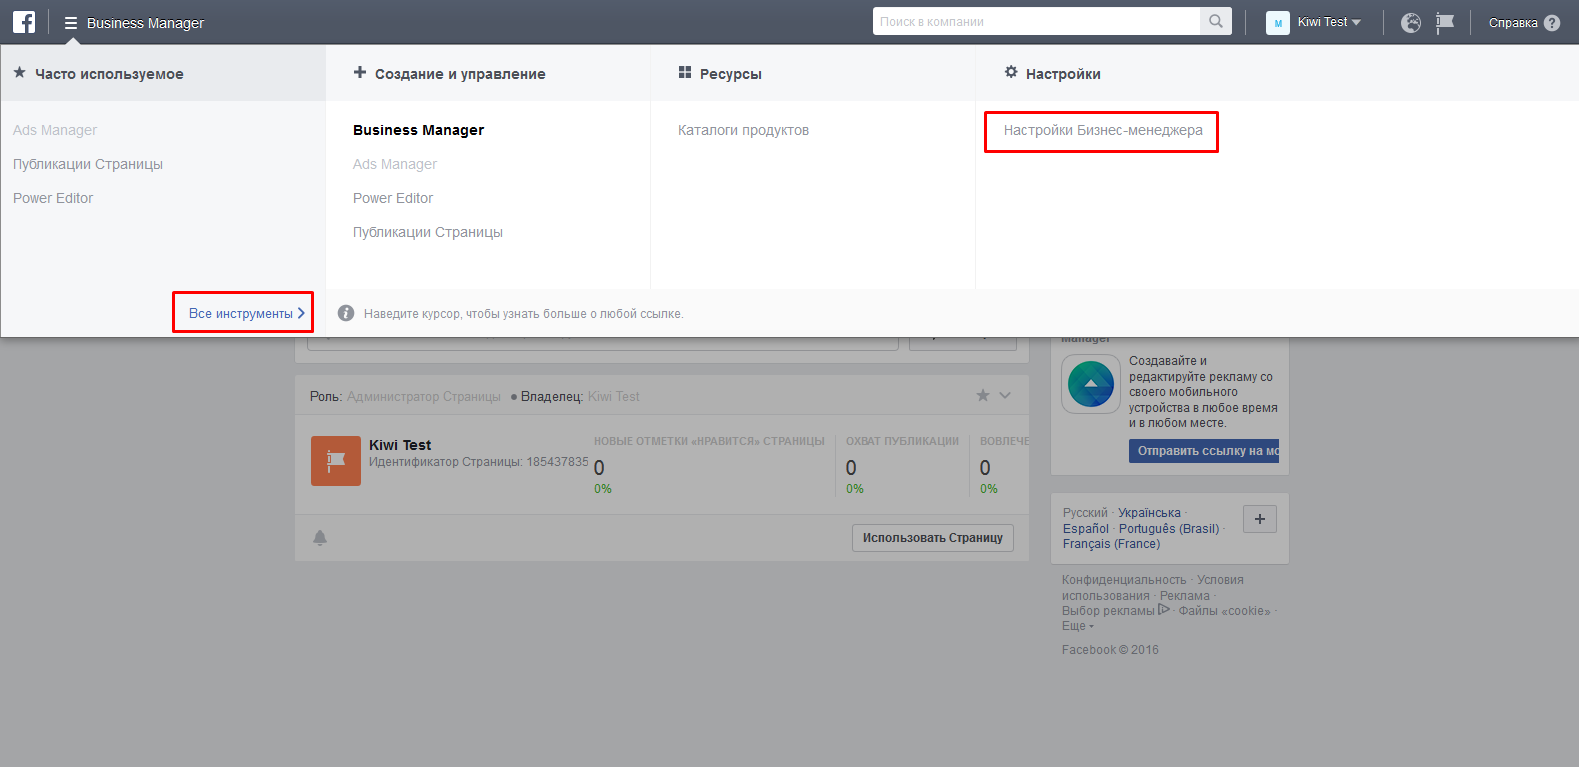Screen dimensions: 1579x767
Task: Toggle the hamburger menu icon
Action: (x=71, y=23)
